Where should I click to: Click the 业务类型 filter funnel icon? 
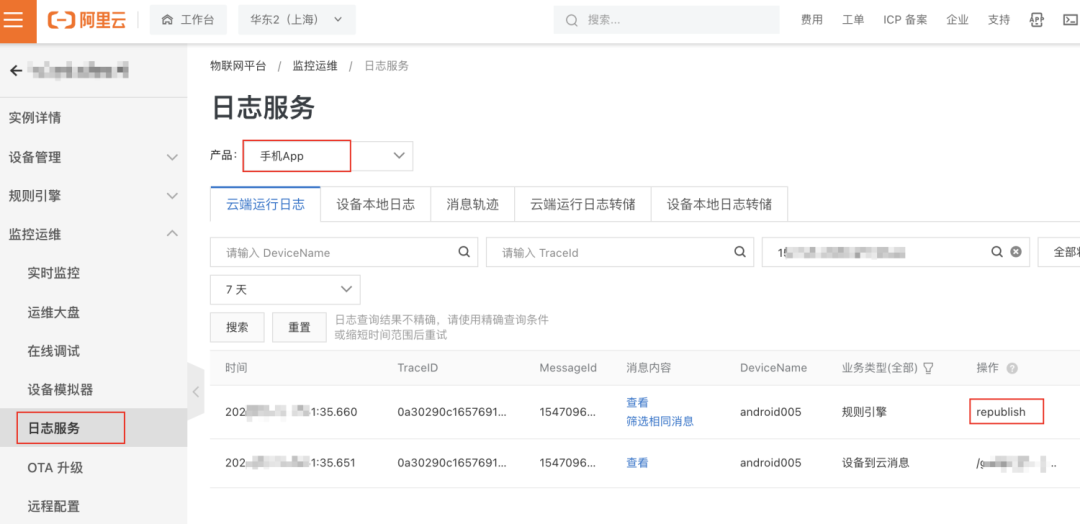[928, 368]
